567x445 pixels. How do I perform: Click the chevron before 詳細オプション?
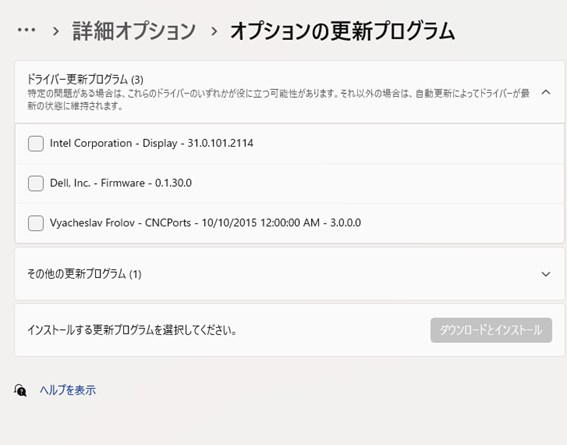coord(56,31)
